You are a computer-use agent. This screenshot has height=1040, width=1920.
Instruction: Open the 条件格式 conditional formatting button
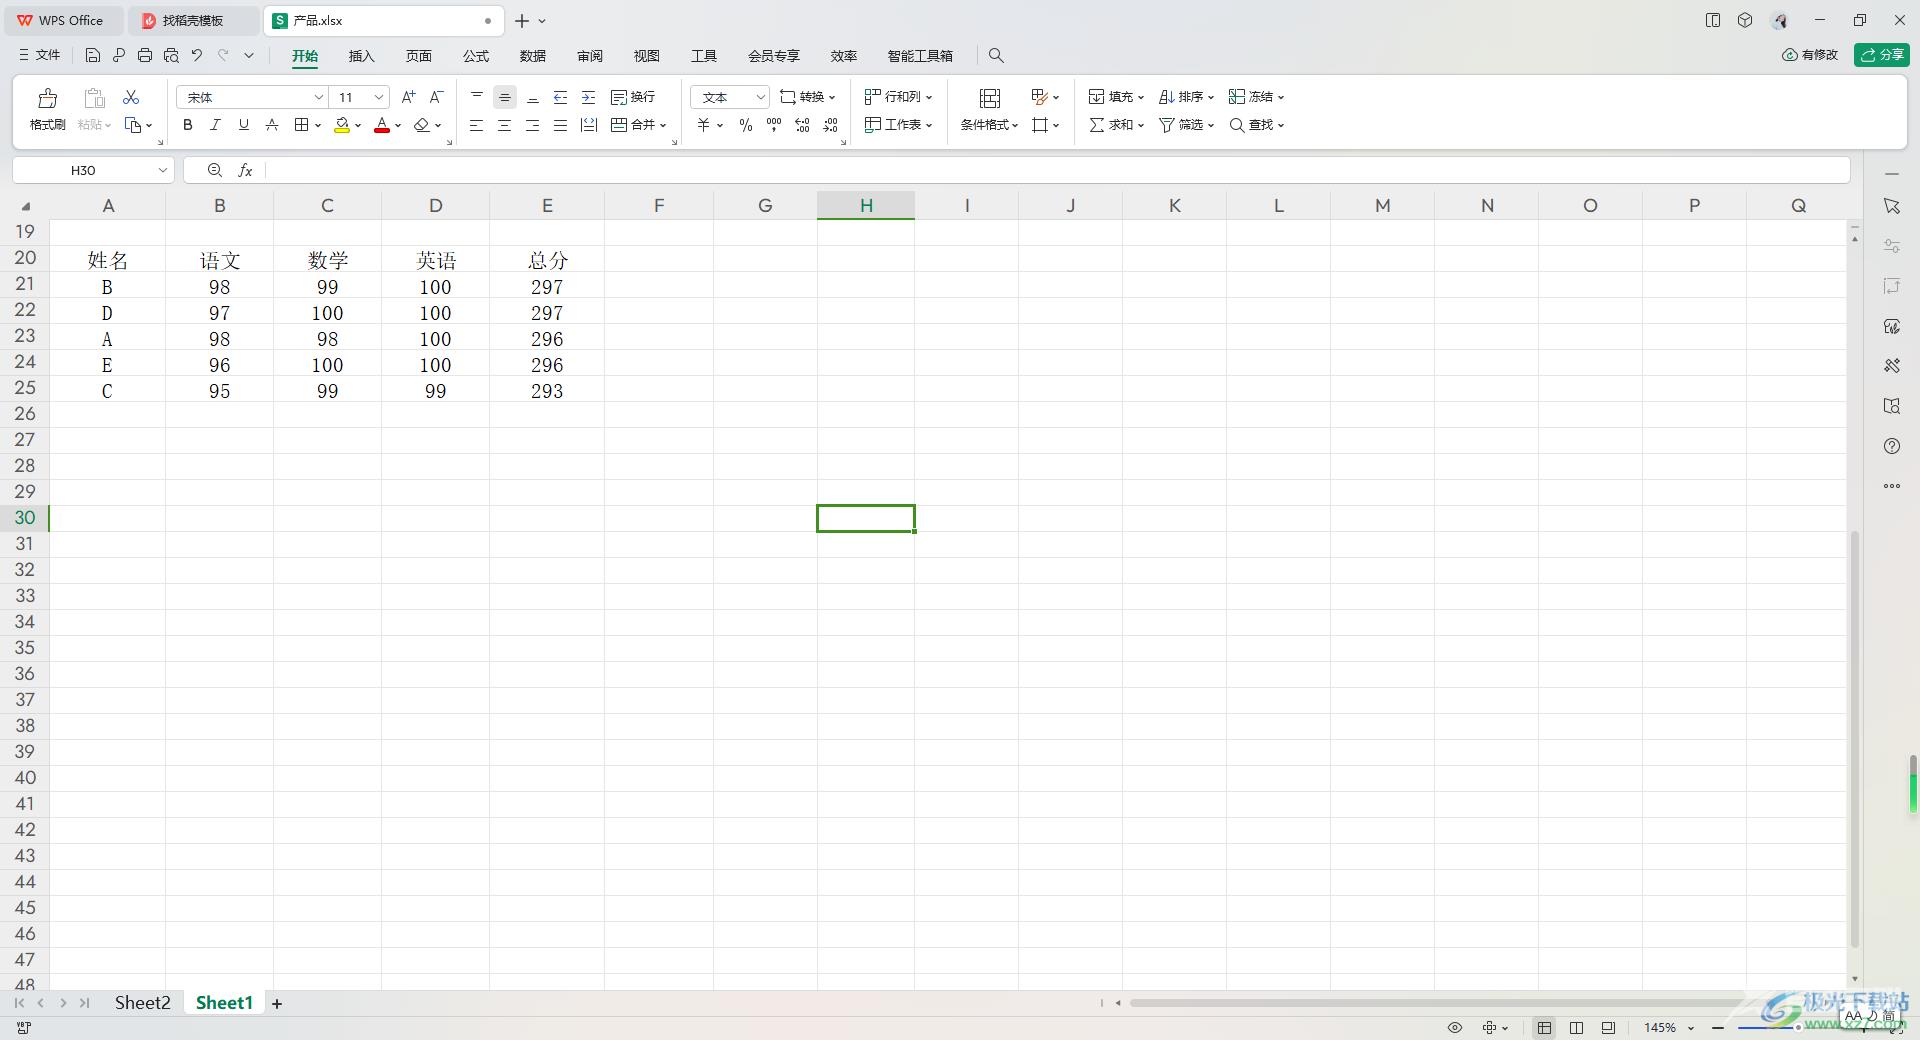989,109
